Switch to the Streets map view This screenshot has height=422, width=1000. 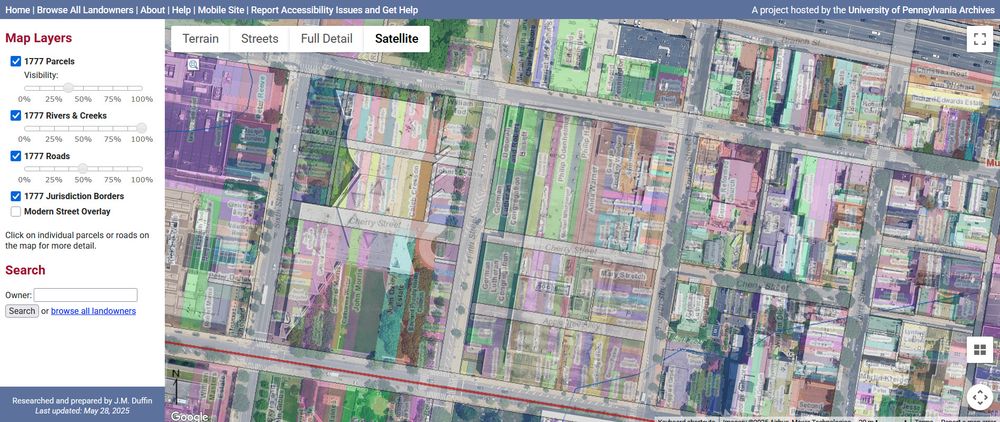tap(260, 39)
